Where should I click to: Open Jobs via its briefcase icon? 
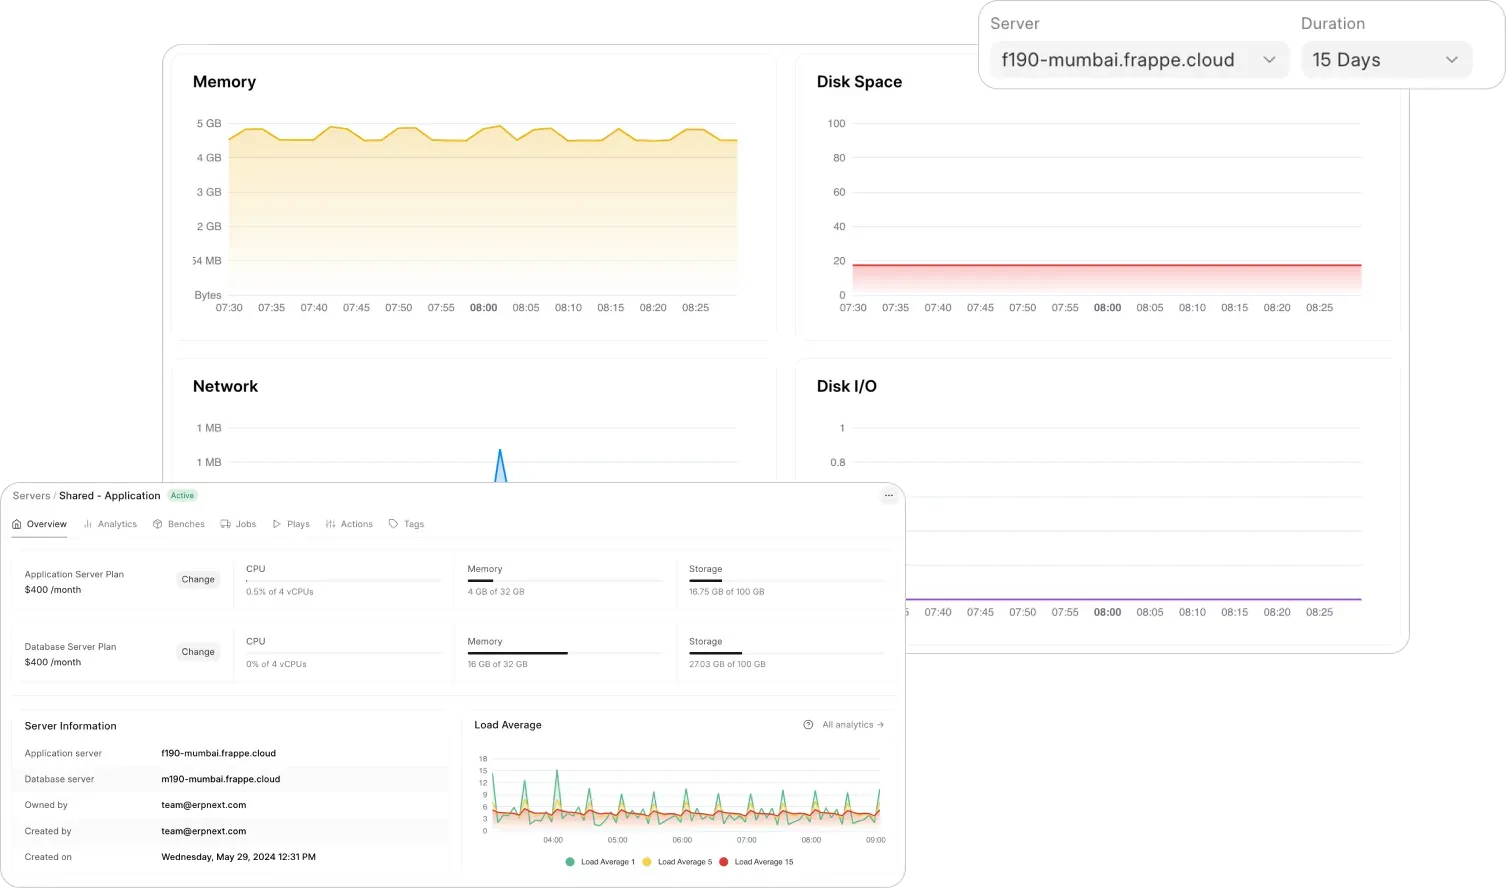click(x=226, y=524)
